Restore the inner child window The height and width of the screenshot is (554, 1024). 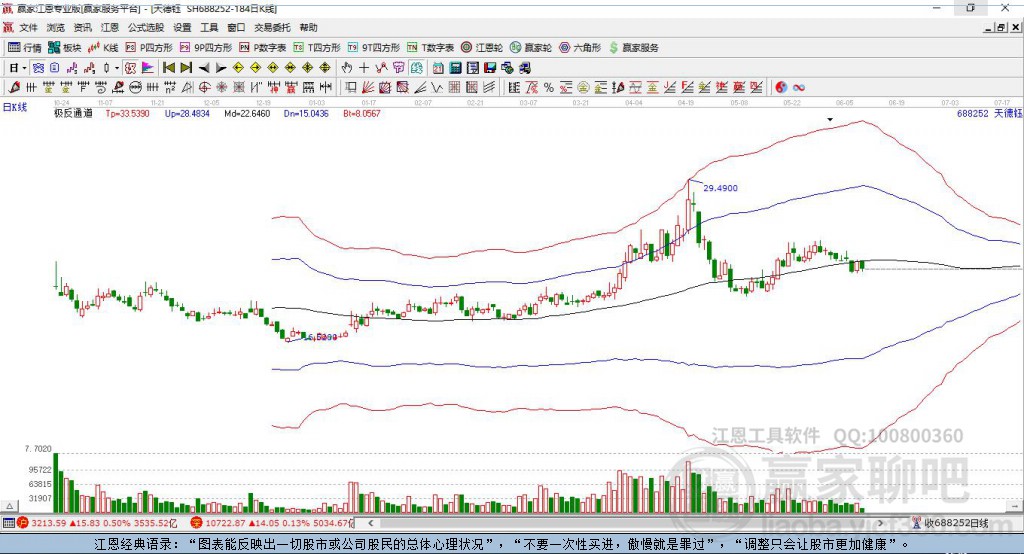click(x=1001, y=27)
